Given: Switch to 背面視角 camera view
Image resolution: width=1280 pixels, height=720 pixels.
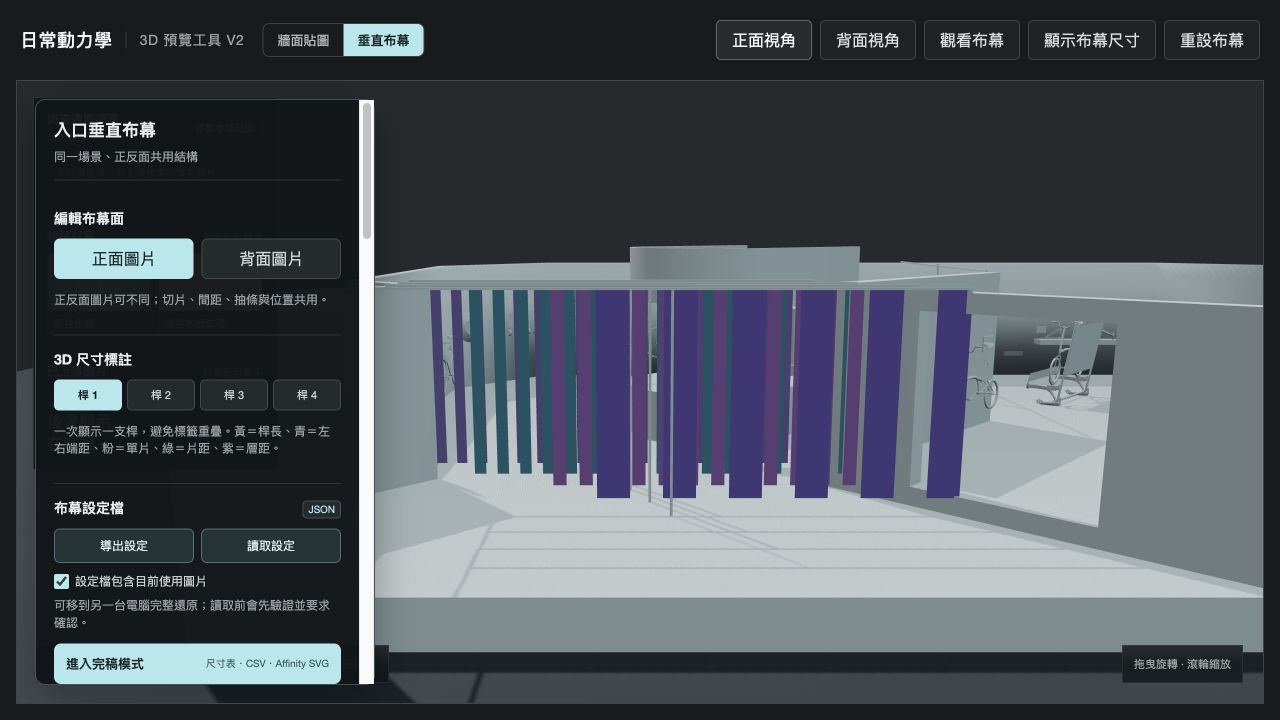Looking at the screenshot, I should pyautogui.click(x=868, y=40).
